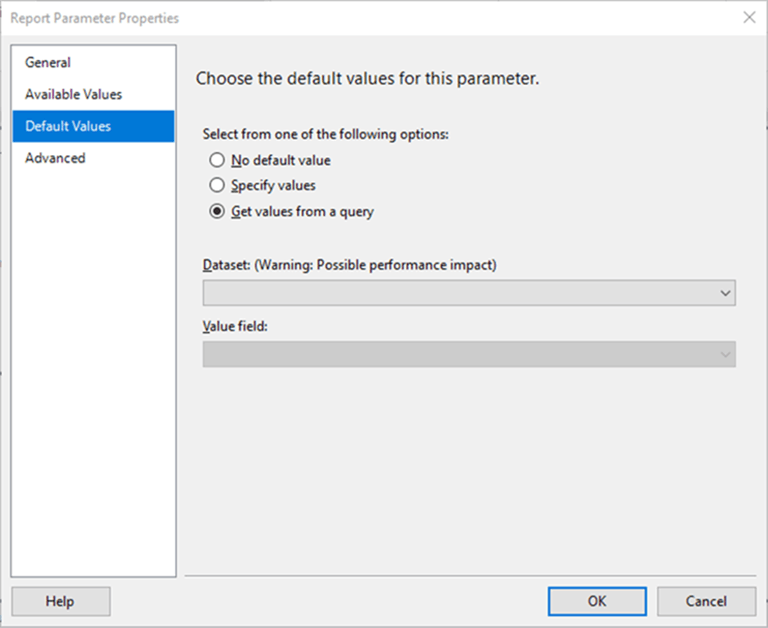Select "Get values from a query"
The width and height of the screenshot is (768, 628).
[x=217, y=211]
